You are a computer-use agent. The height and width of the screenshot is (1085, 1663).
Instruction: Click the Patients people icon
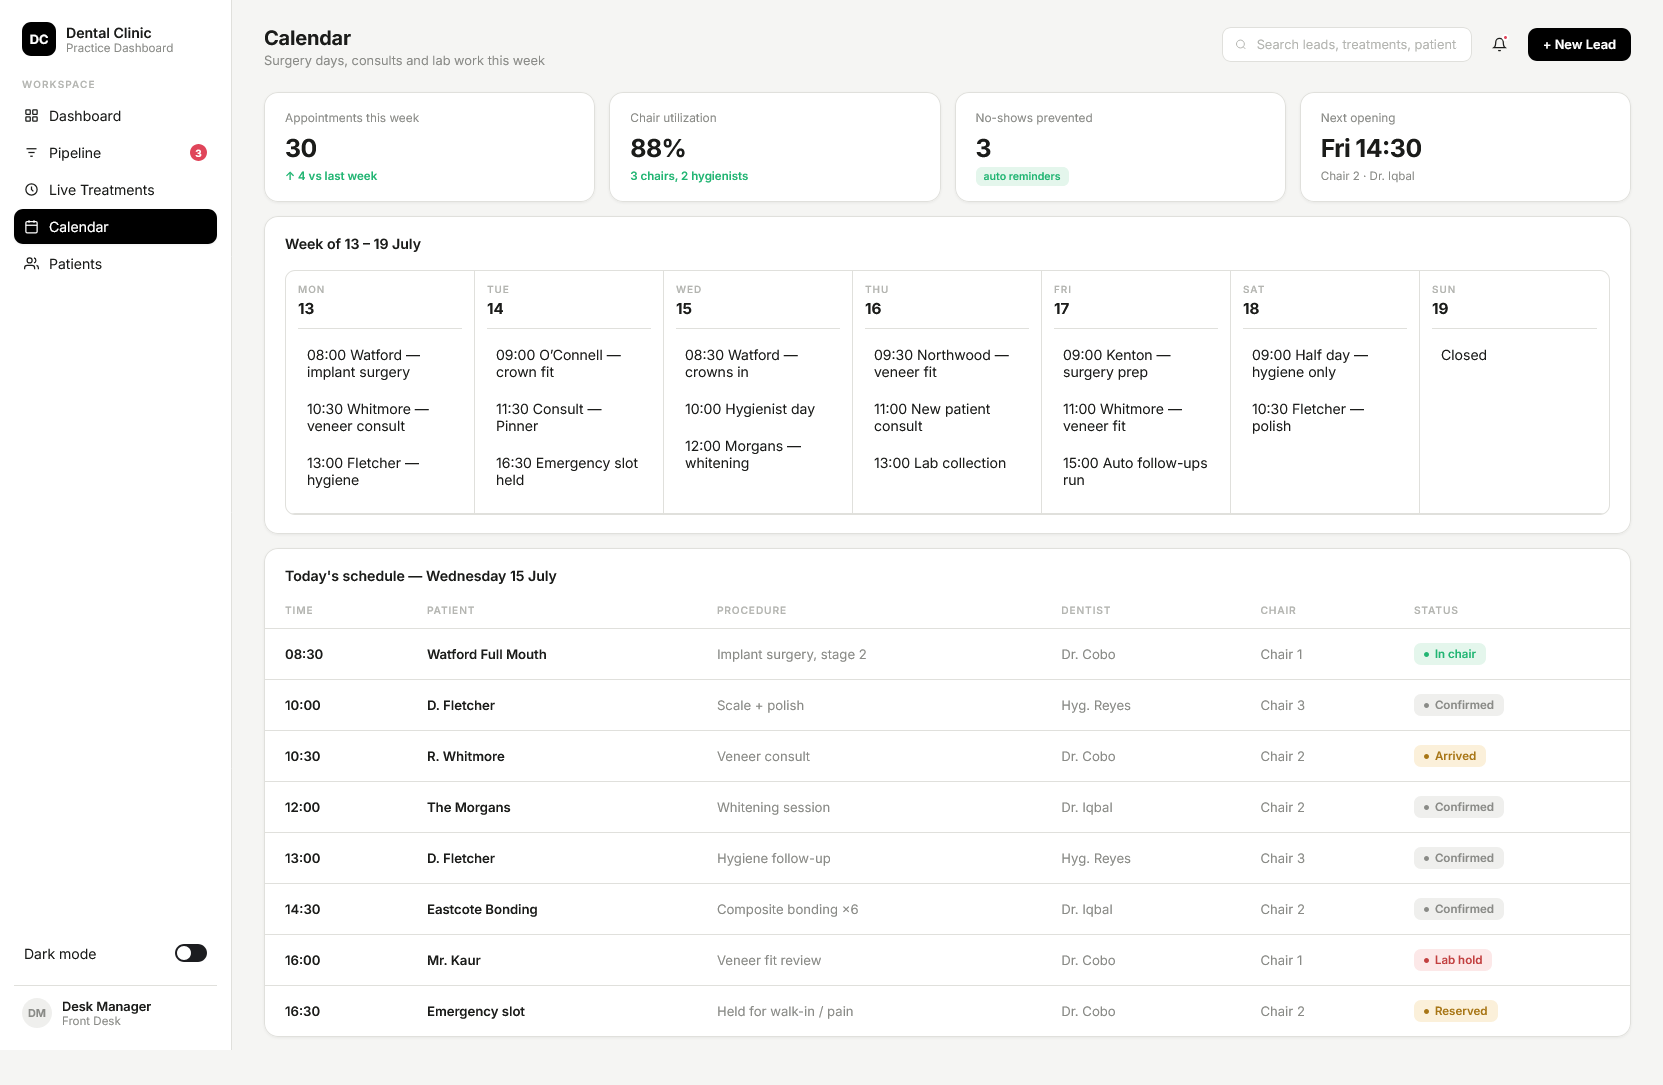pos(32,264)
